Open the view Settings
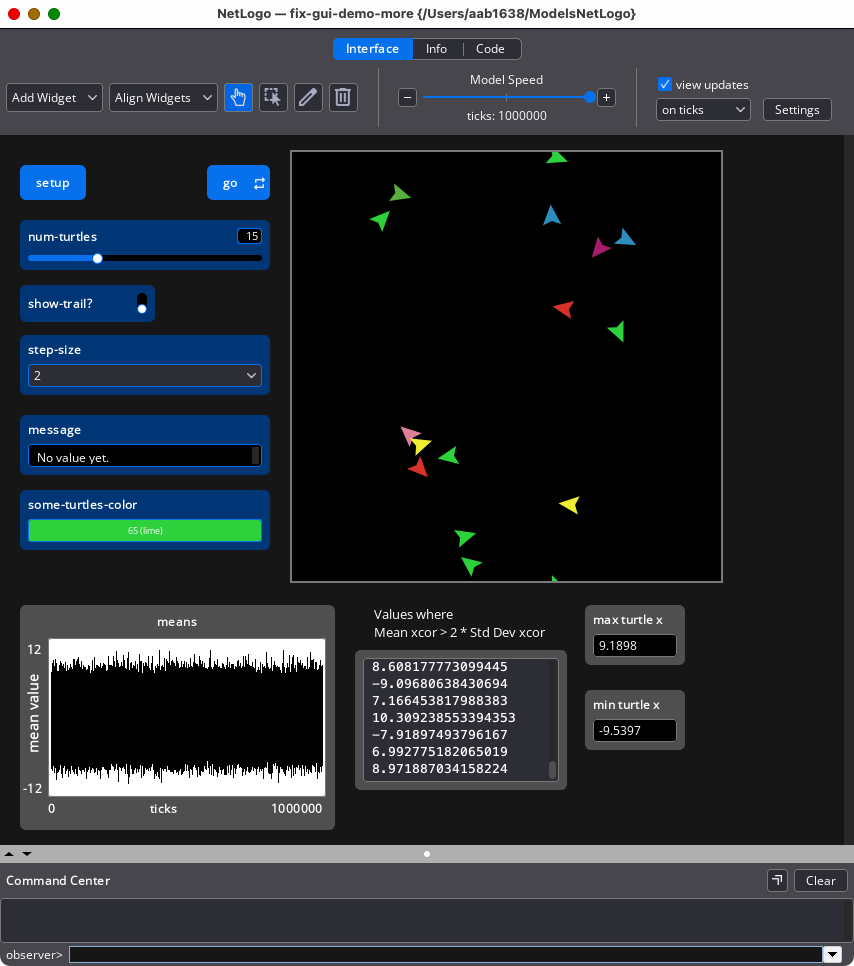 click(797, 110)
